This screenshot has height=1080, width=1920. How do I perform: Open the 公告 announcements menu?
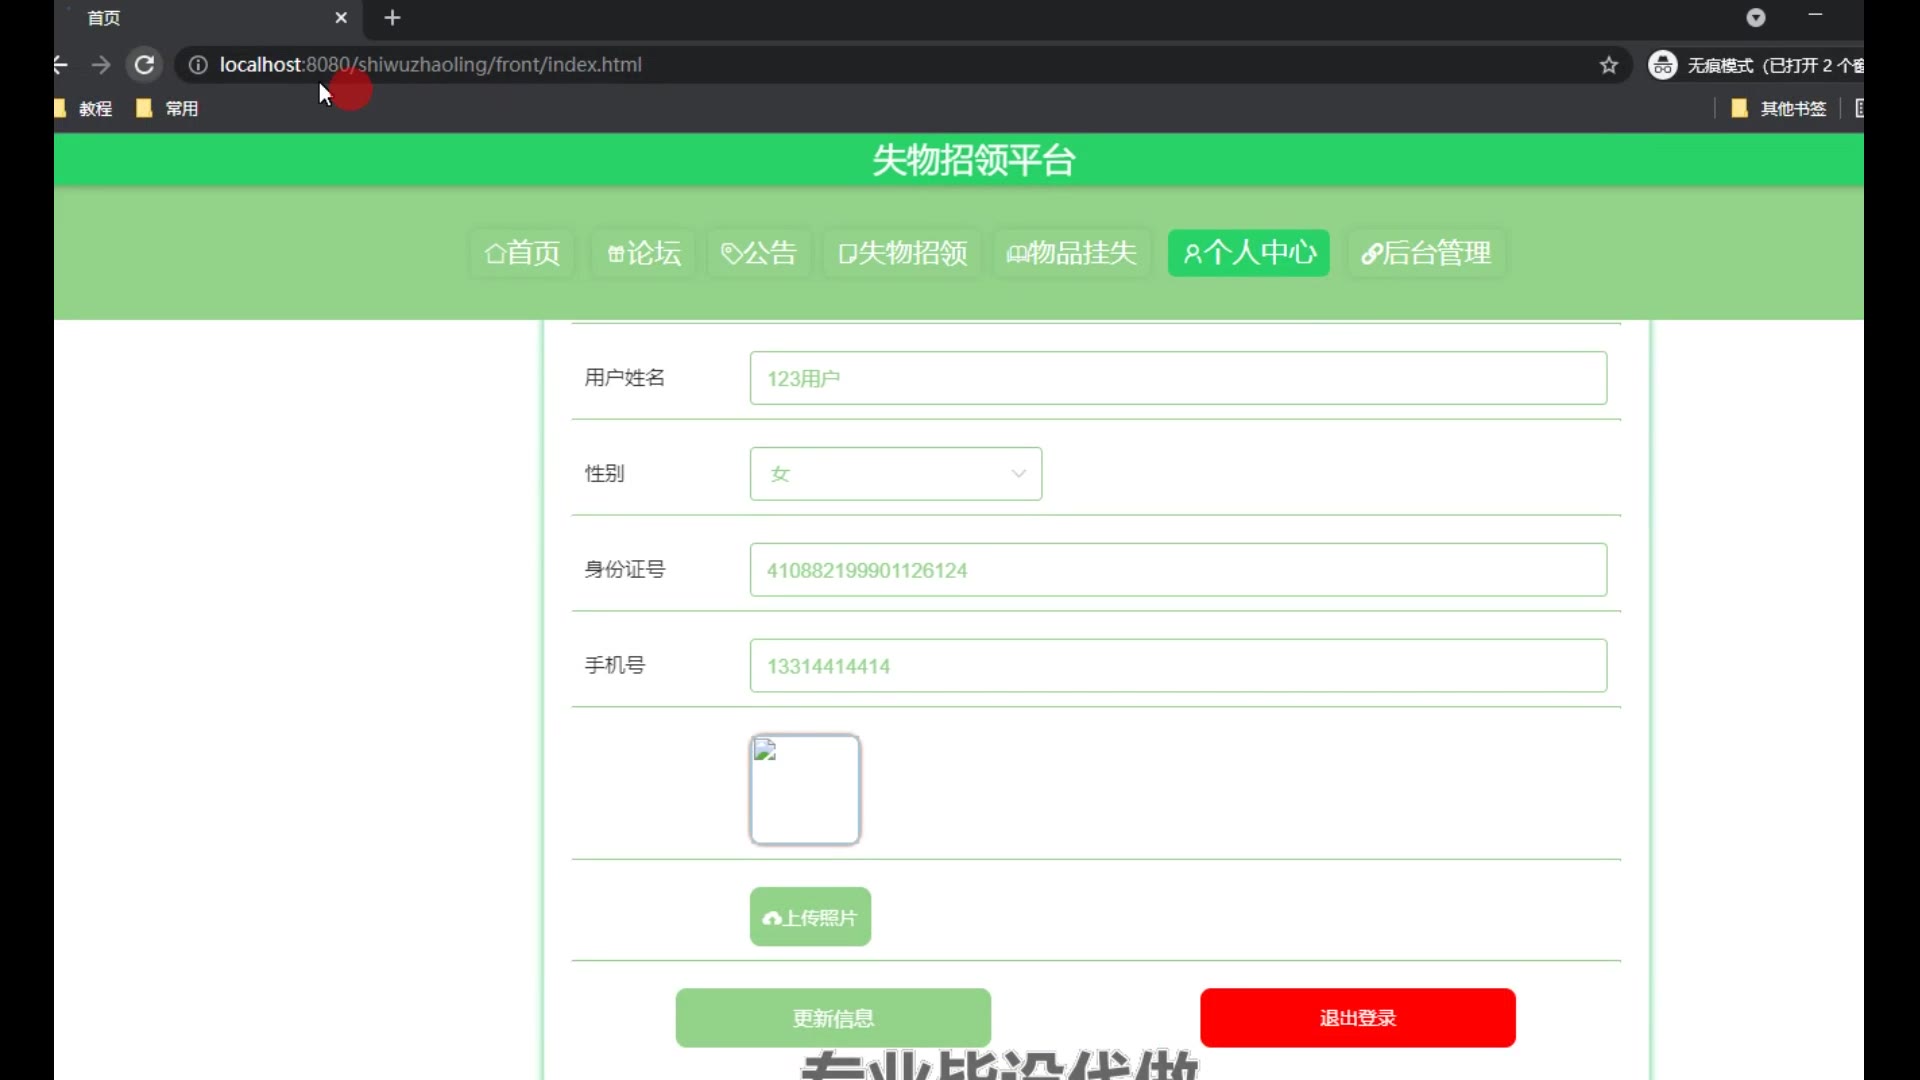(759, 253)
